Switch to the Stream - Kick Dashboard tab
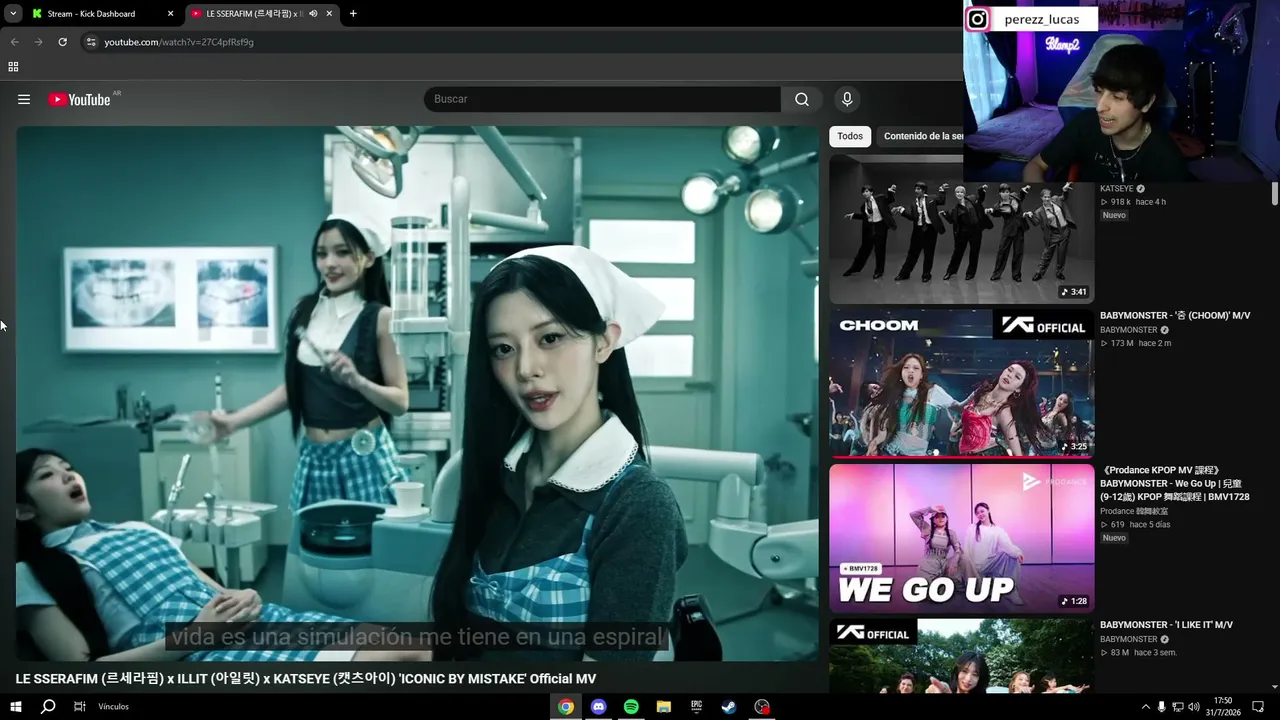This screenshot has width=1280, height=720. [x=101, y=14]
